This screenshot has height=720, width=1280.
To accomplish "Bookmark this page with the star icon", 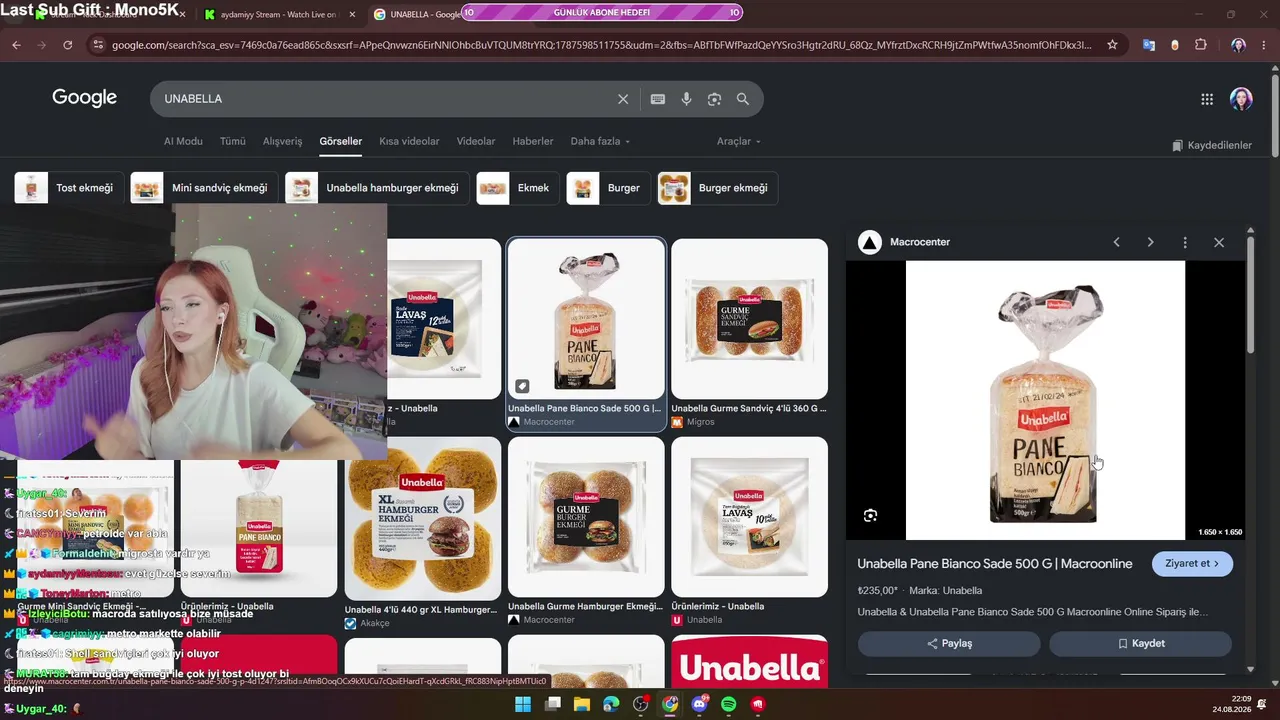I will click(x=1112, y=45).
